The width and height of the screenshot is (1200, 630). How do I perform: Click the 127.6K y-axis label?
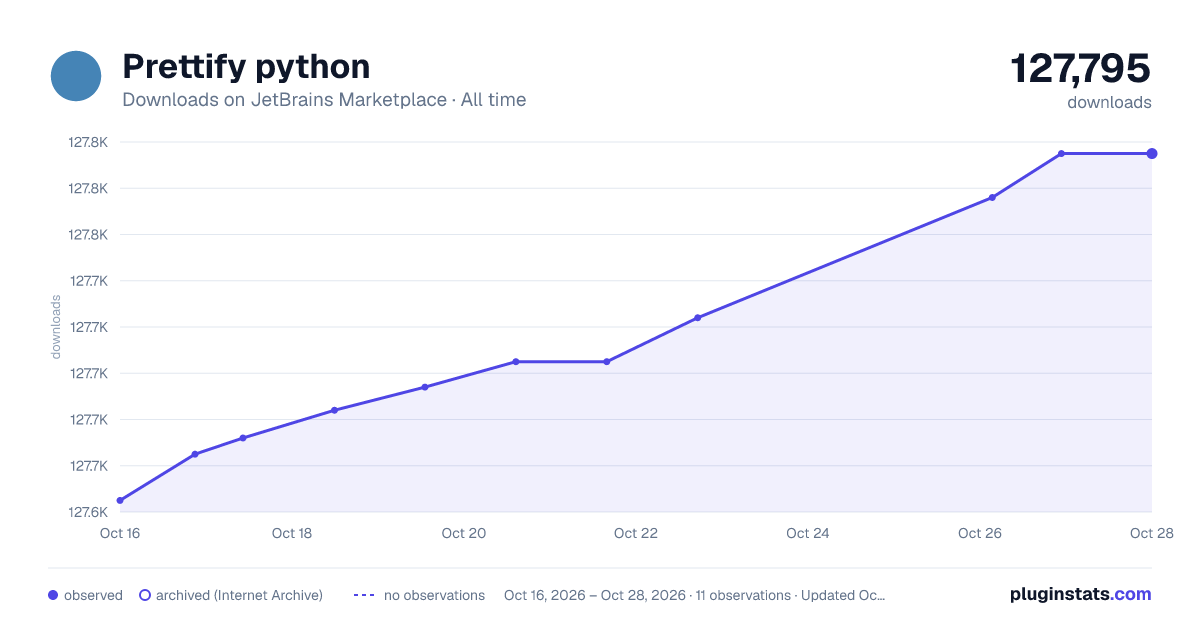point(88,512)
